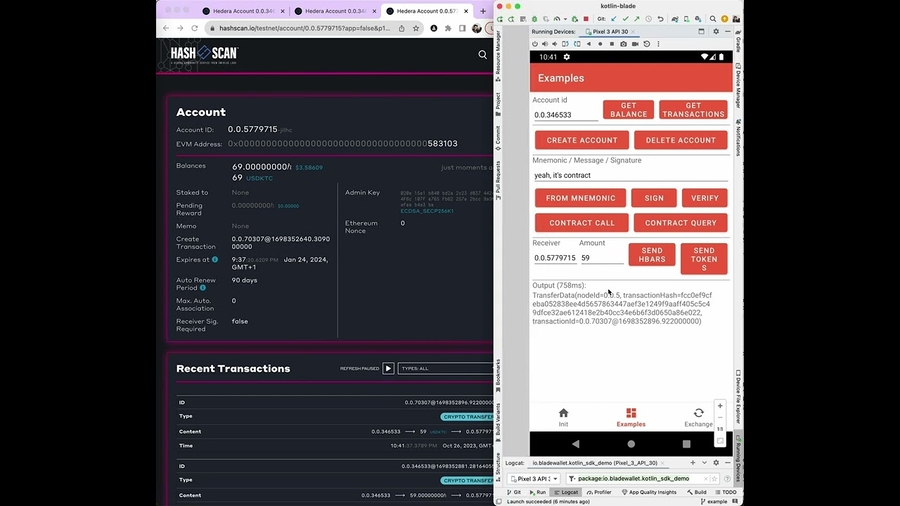Open Running Devices settings gear
This screenshot has width=900, height=506.
pos(716,31)
